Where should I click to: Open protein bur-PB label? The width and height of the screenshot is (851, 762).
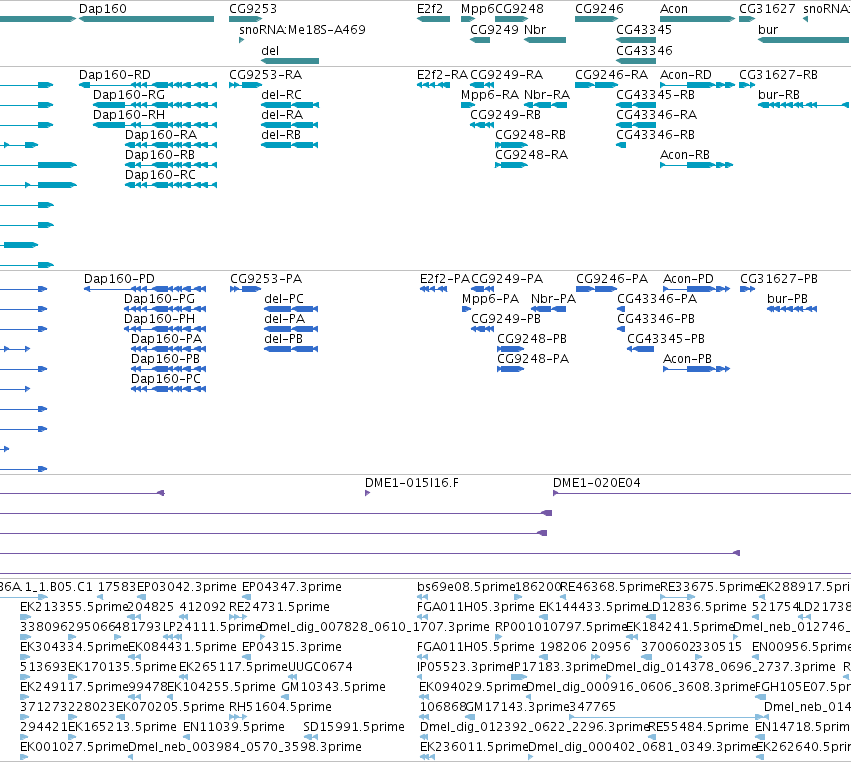coord(787,299)
